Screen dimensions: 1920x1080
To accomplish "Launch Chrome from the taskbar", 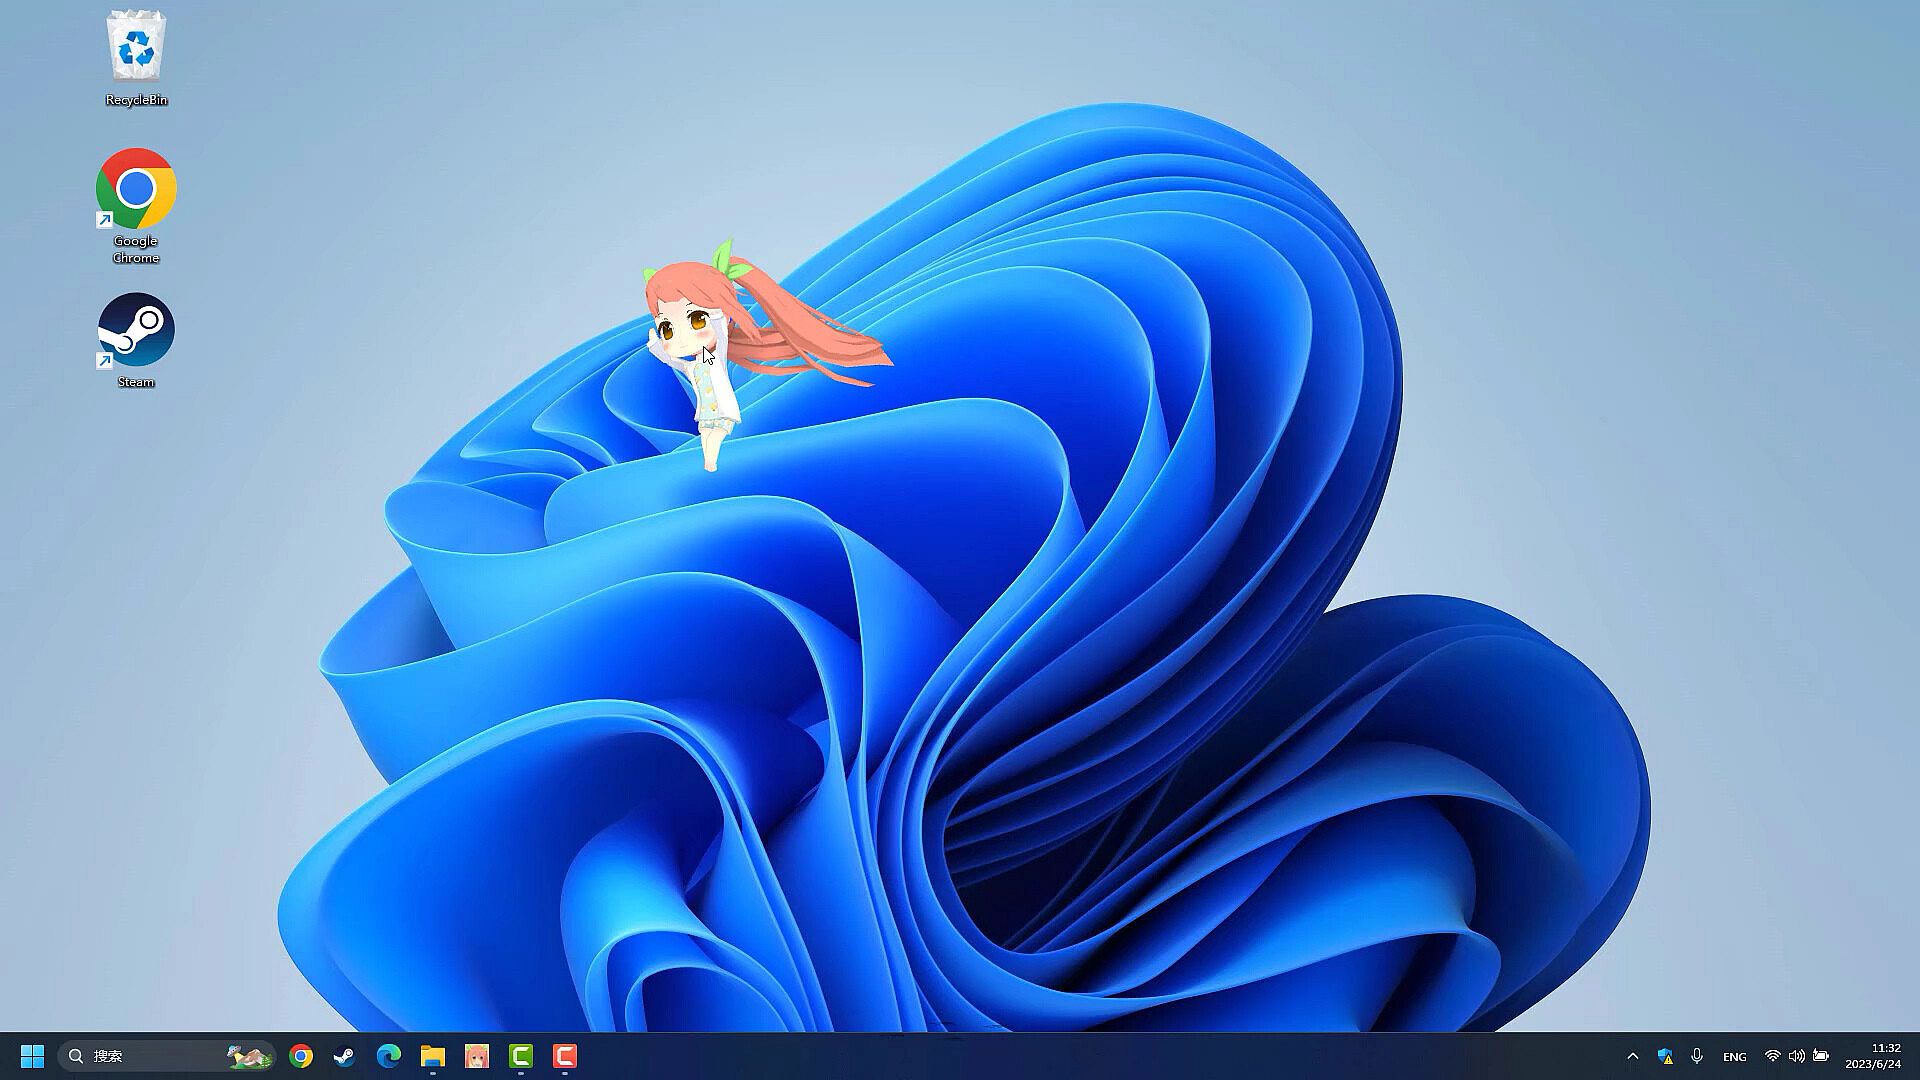I will click(x=301, y=1056).
